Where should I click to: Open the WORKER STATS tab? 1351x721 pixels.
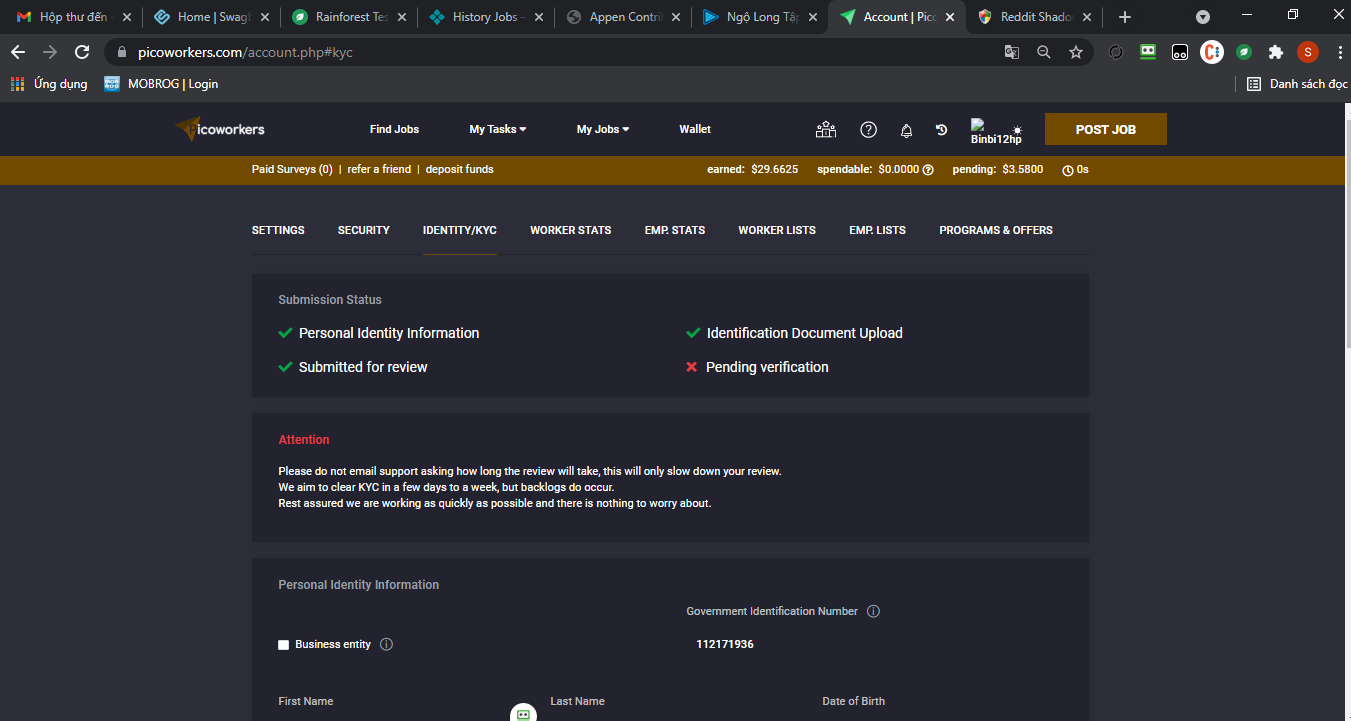pyautogui.click(x=570, y=230)
